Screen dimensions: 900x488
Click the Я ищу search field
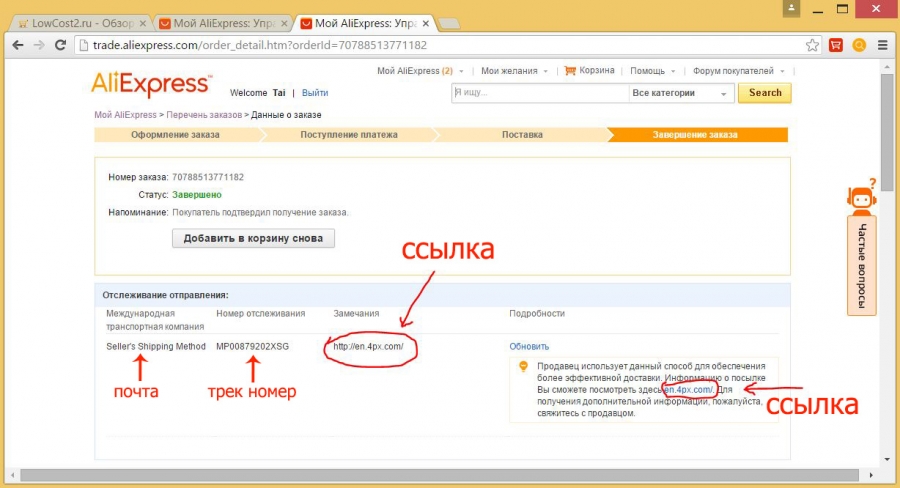[x=540, y=93]
